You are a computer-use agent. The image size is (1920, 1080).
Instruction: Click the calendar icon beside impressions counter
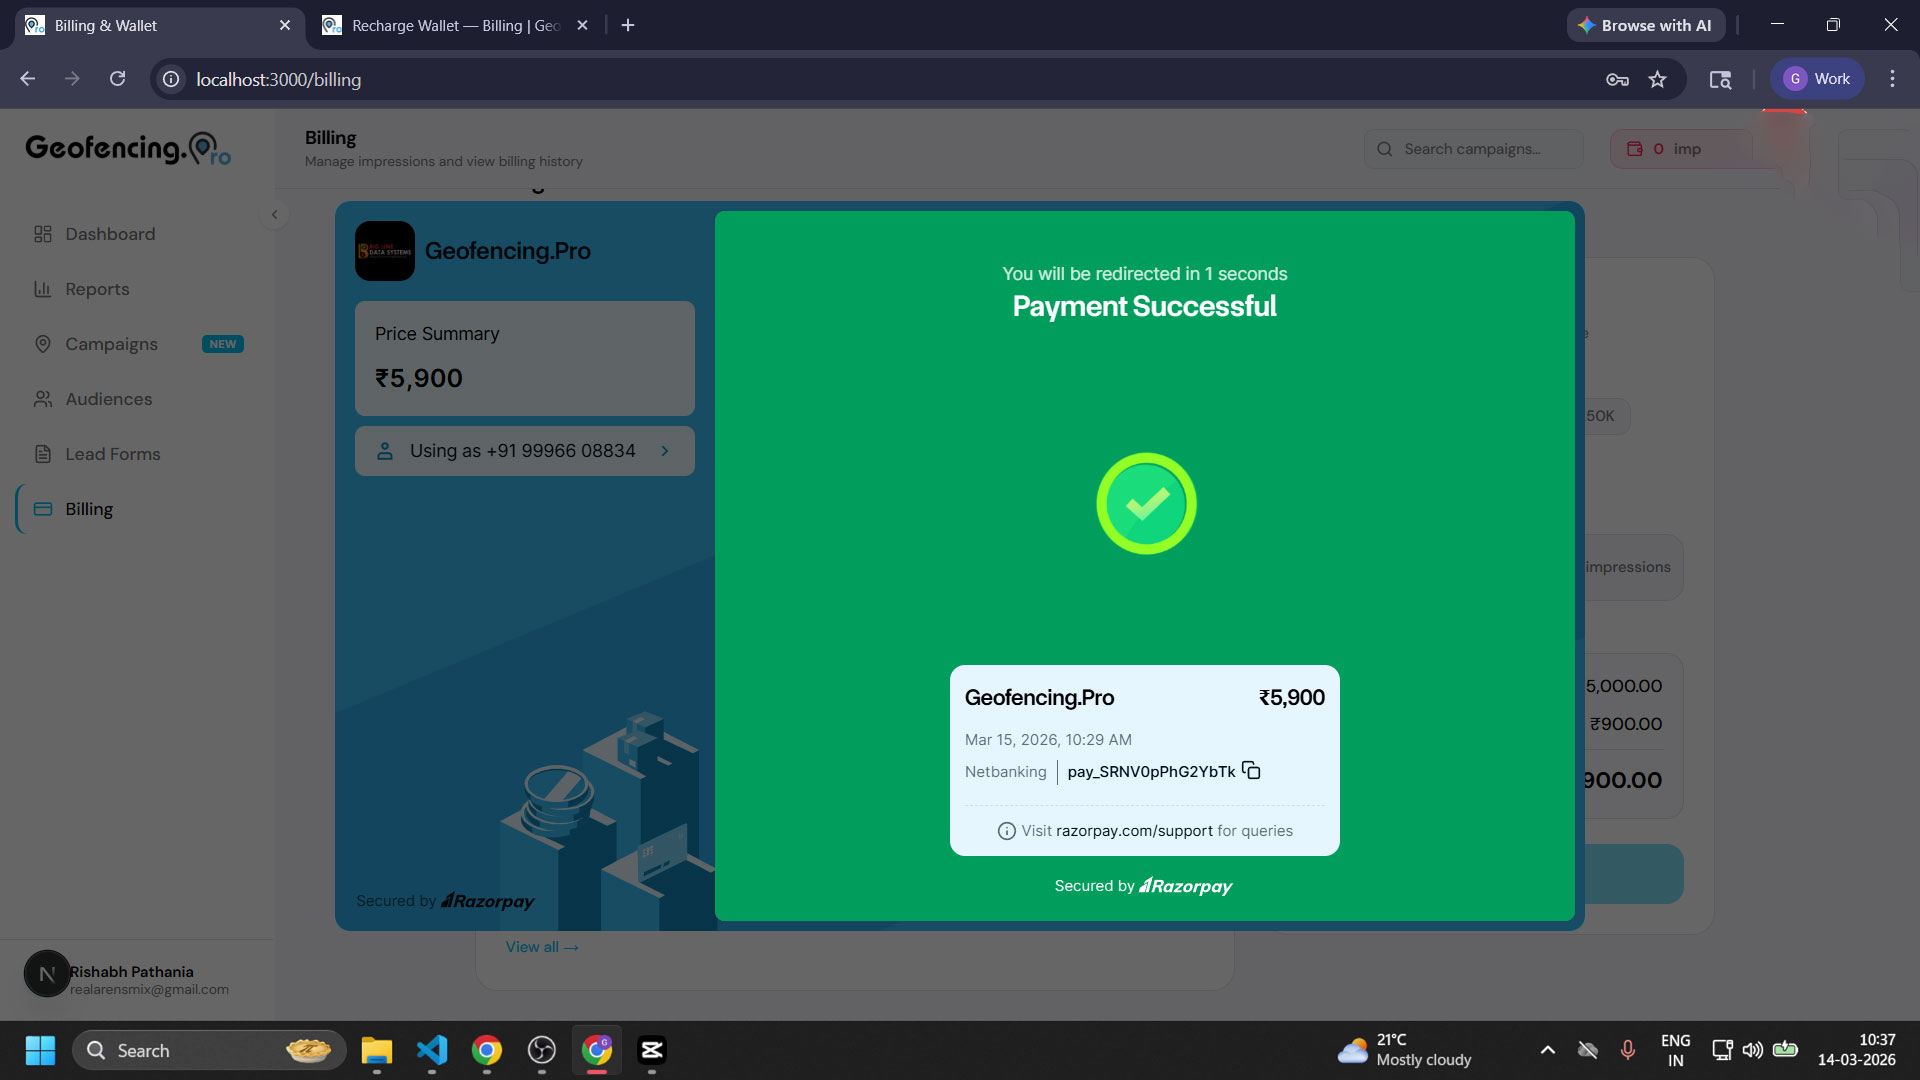pos(1636,148)
